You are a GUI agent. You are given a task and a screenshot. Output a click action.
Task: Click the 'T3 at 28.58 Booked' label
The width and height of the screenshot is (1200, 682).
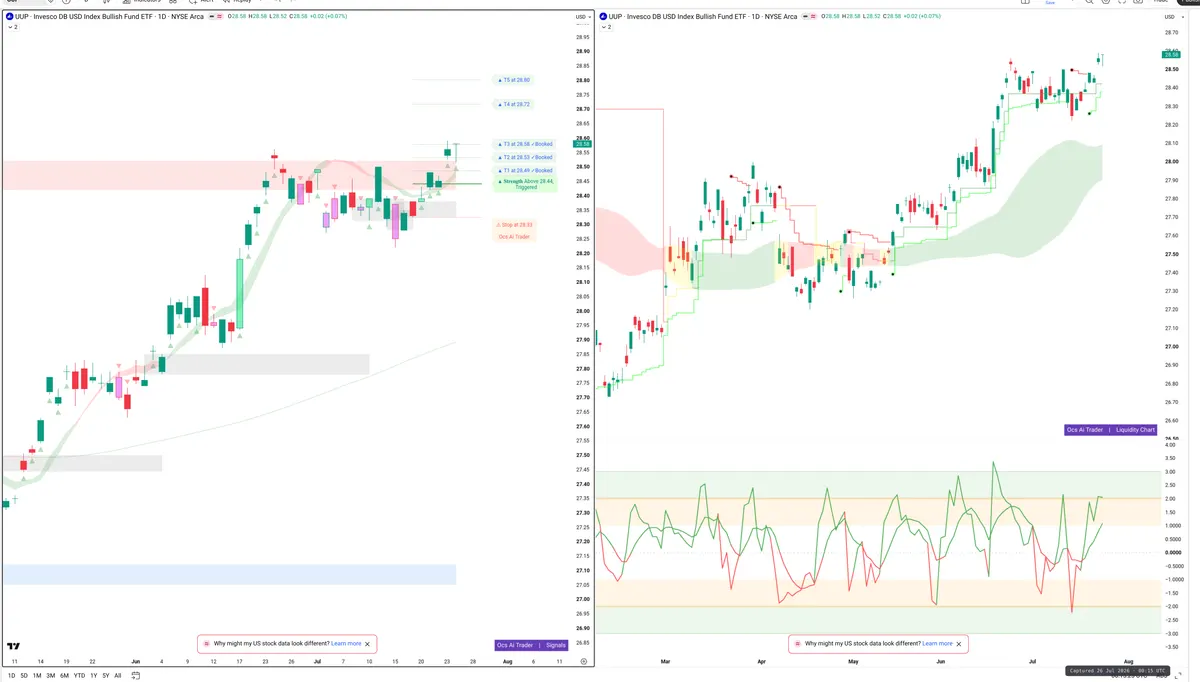pyautogui.click(x=525, y=144)
